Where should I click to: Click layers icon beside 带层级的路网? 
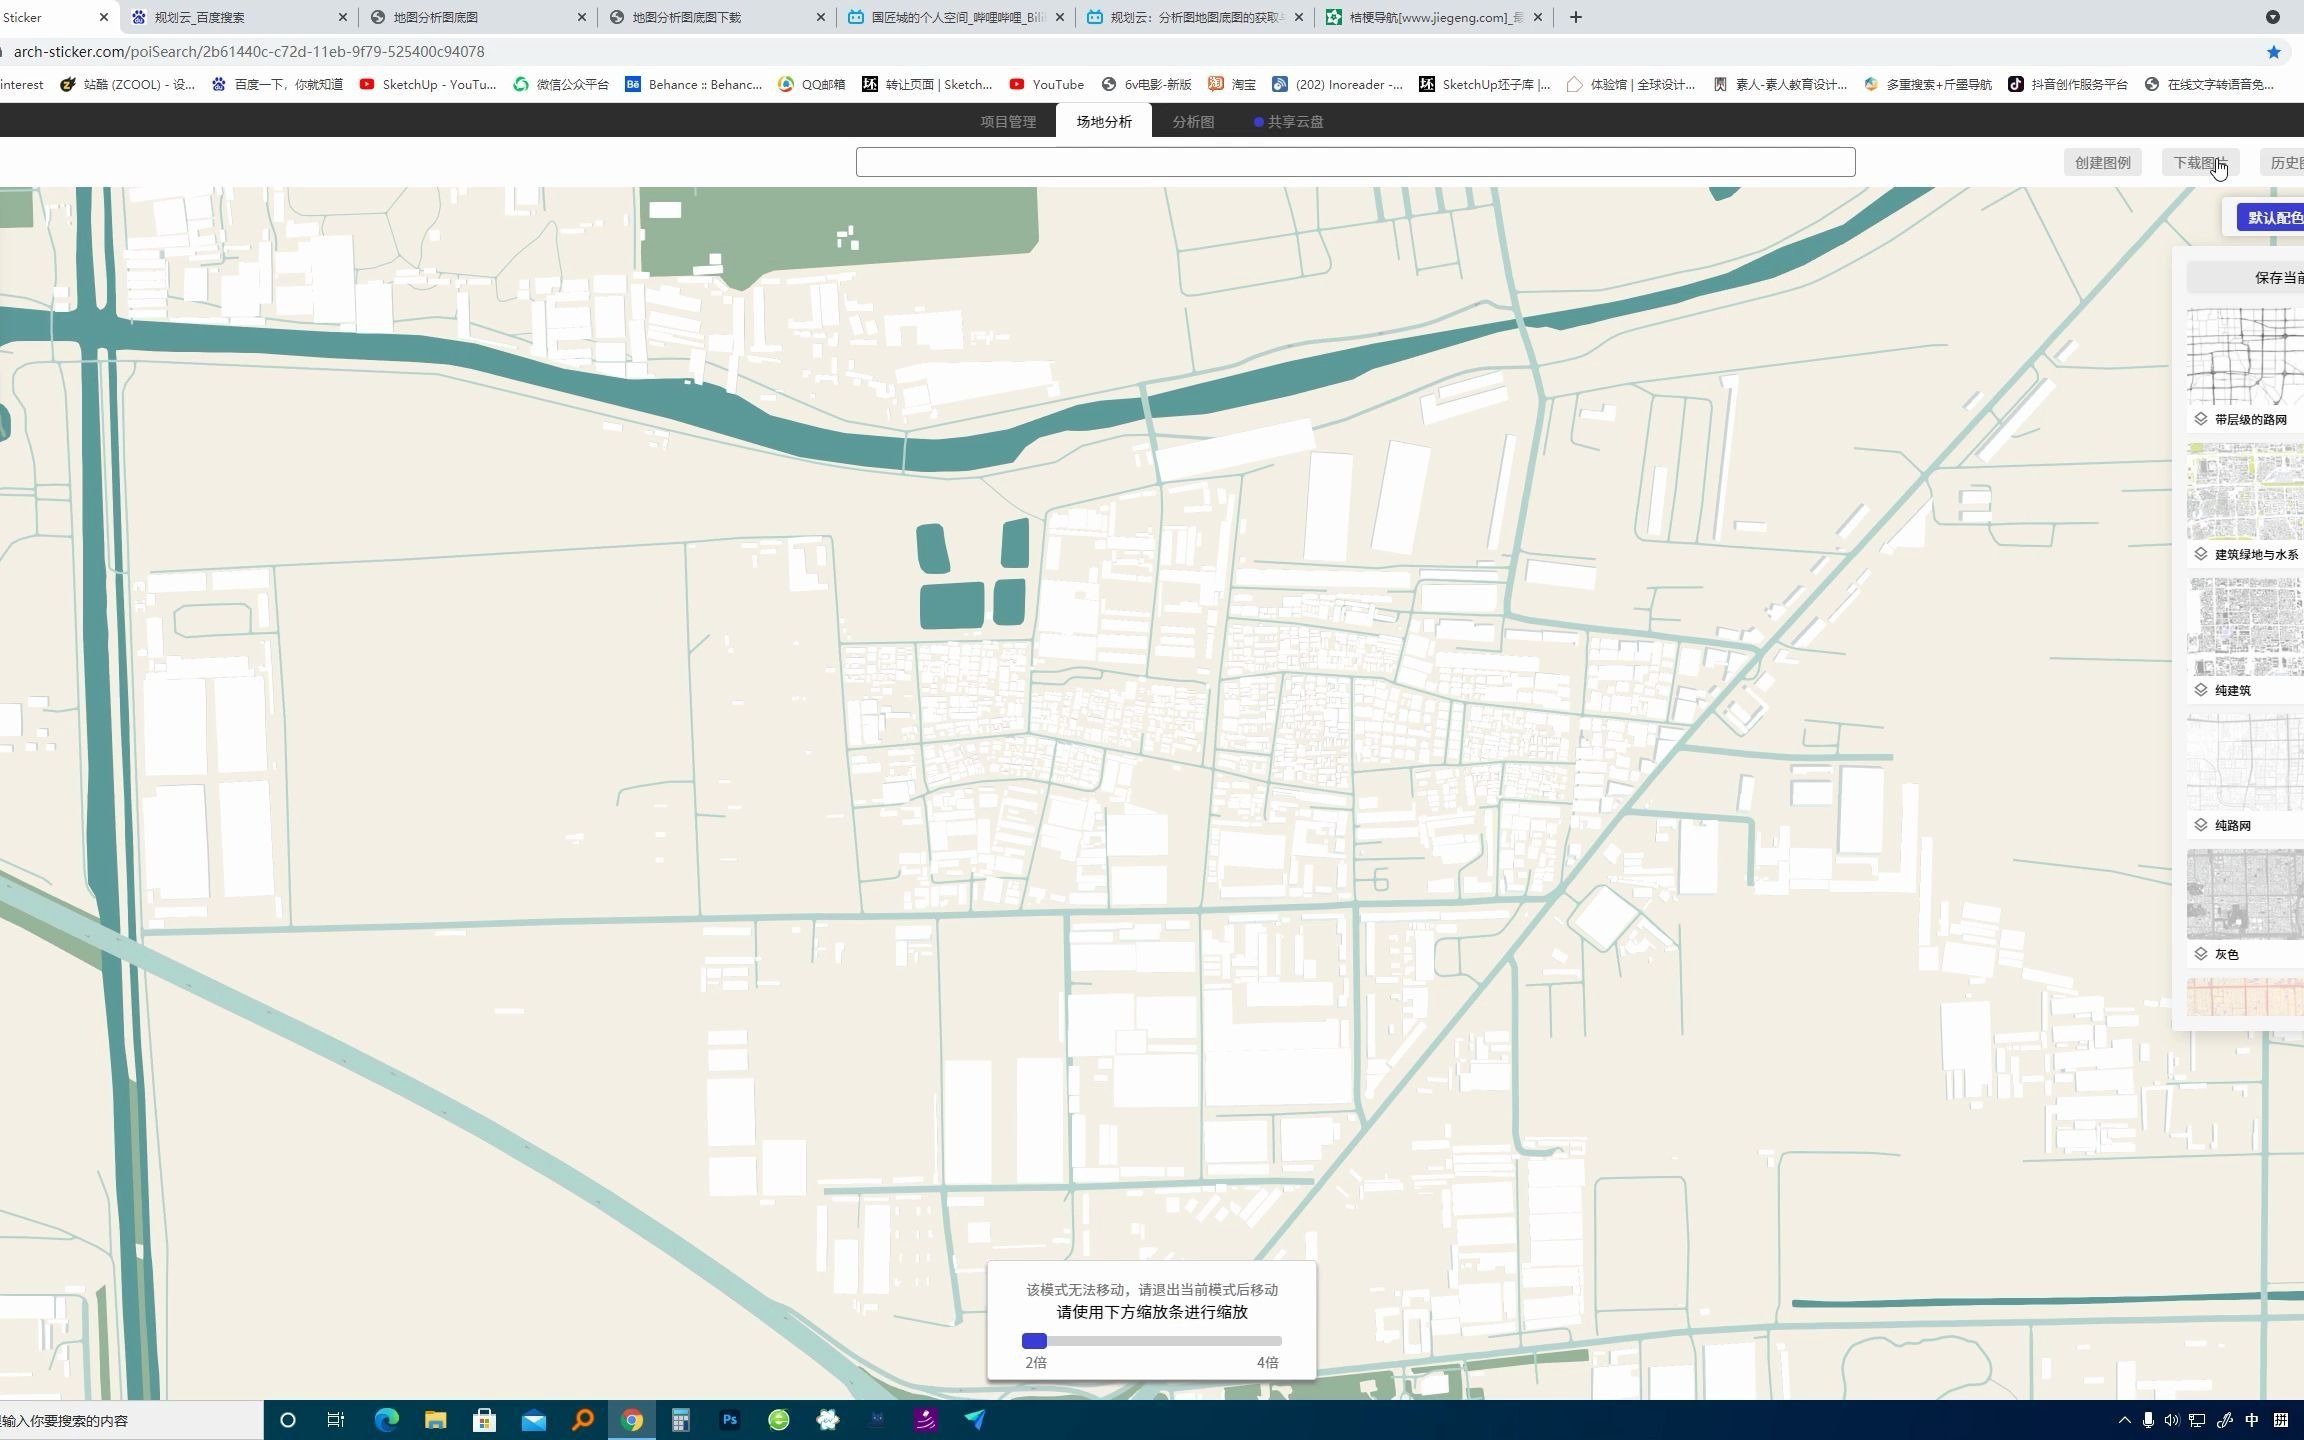click(x=2200, y=419)
